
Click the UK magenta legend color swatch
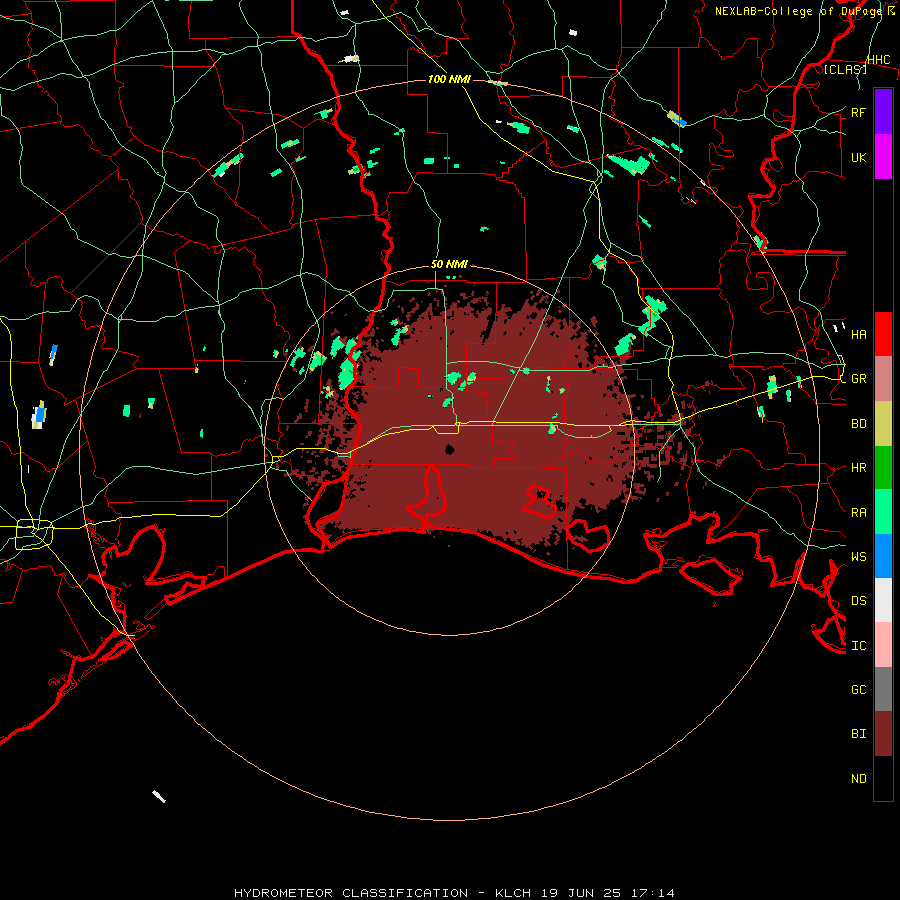pos(883,157)
